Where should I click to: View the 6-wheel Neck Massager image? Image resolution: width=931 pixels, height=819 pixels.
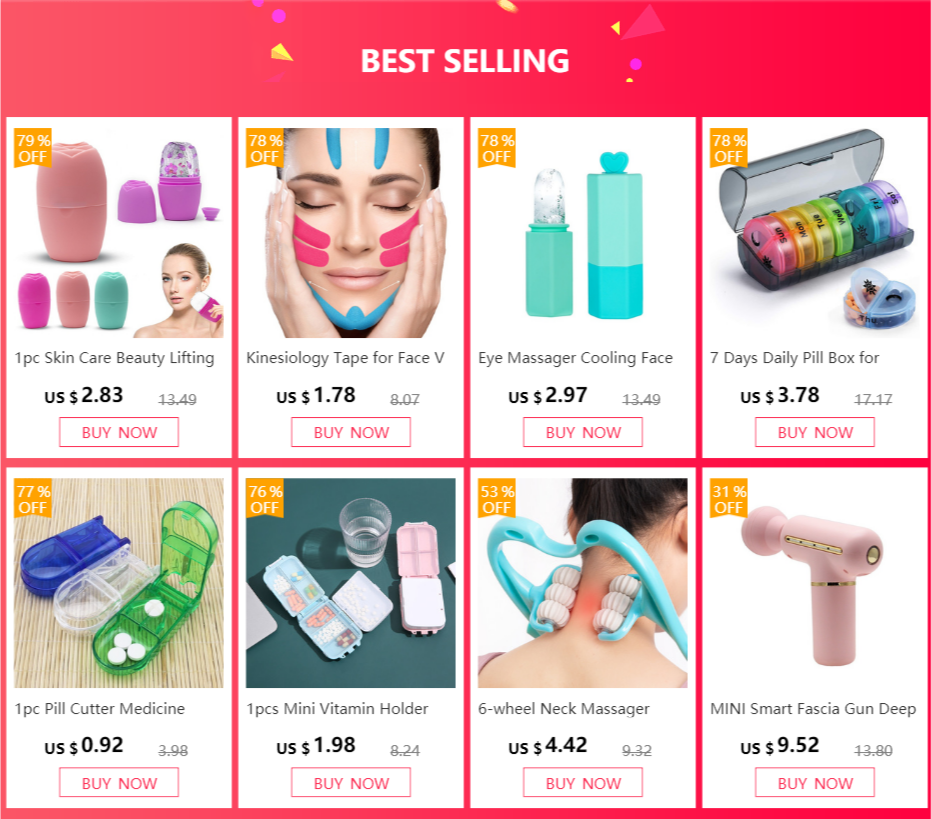pyautogui.click(x=583, y=583)
